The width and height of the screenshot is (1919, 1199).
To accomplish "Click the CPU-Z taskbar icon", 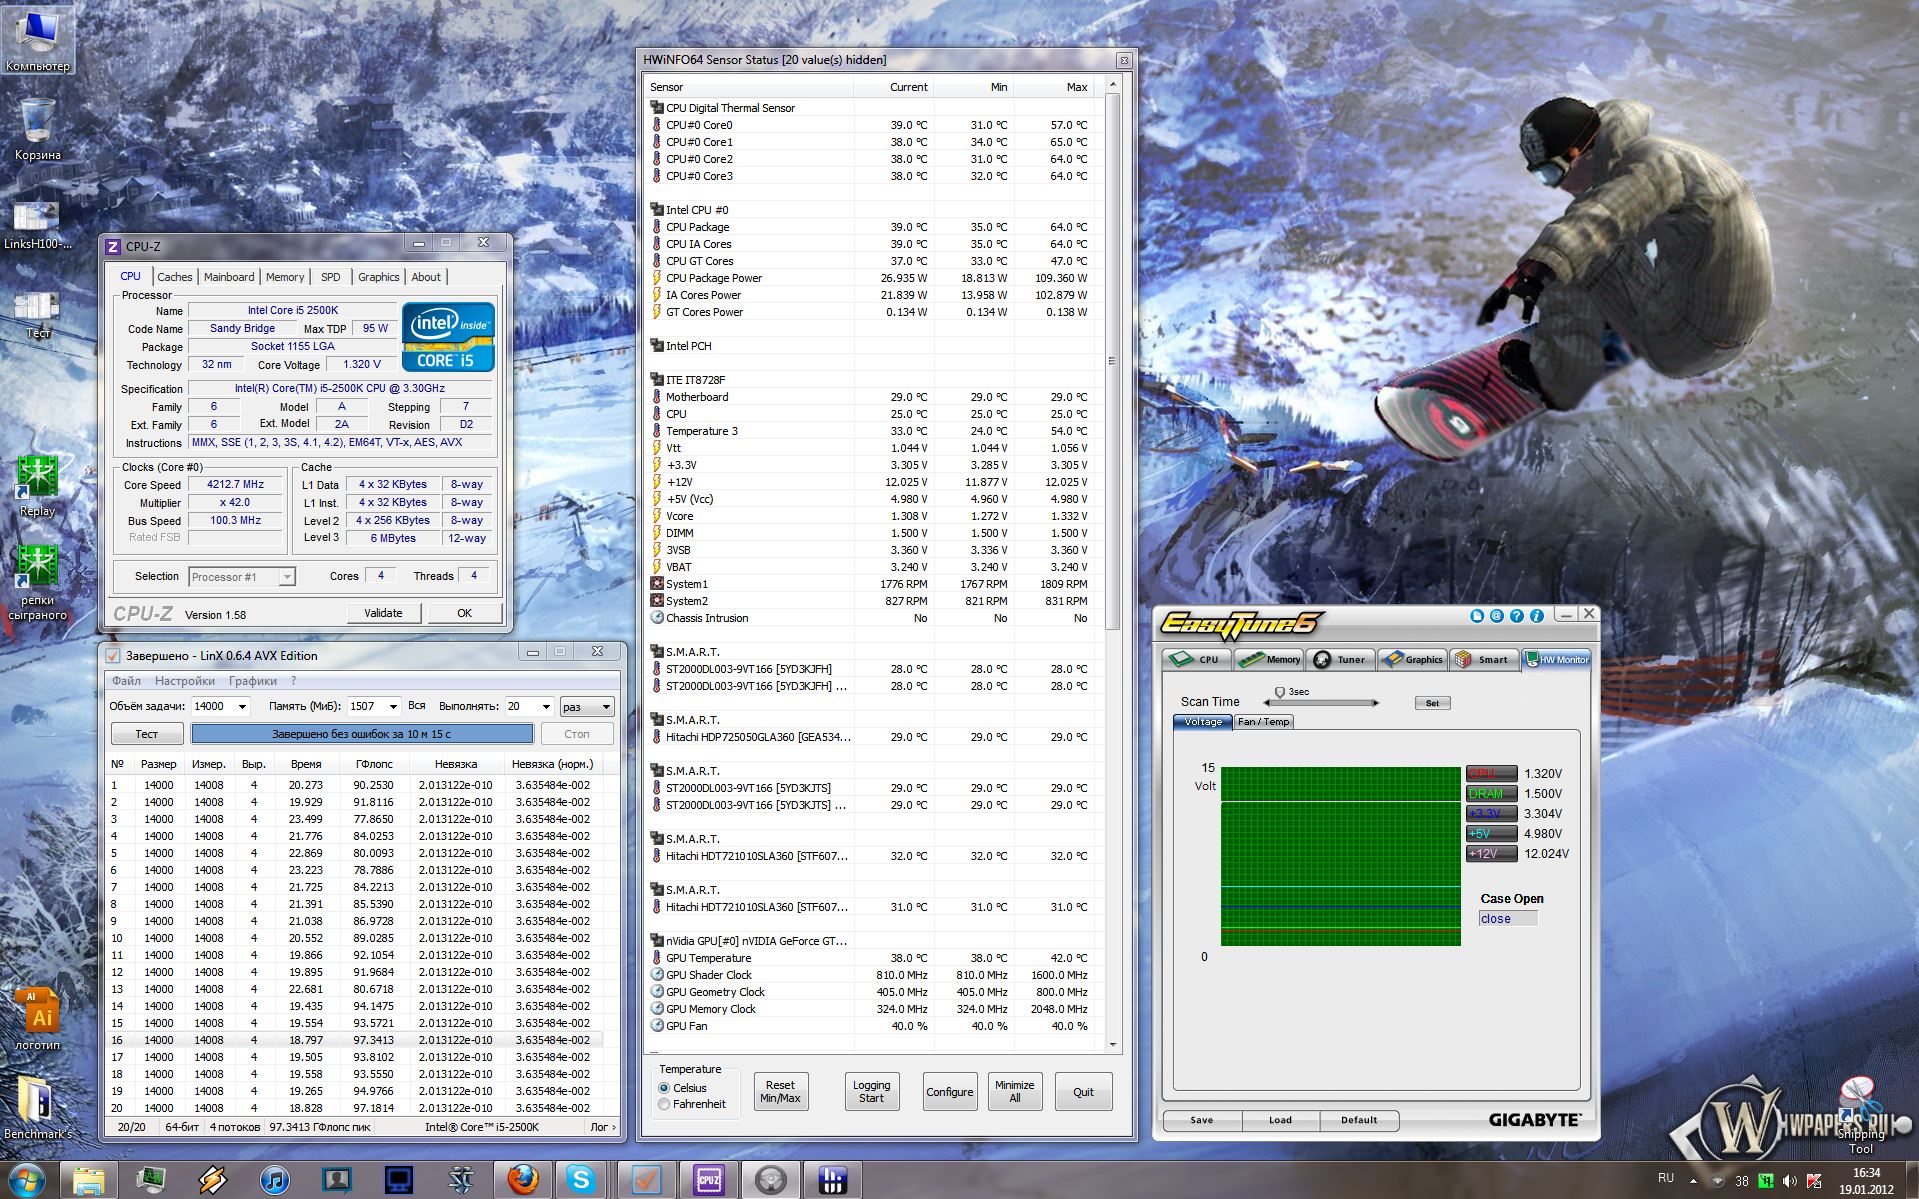I will (x=708, y=1180).
